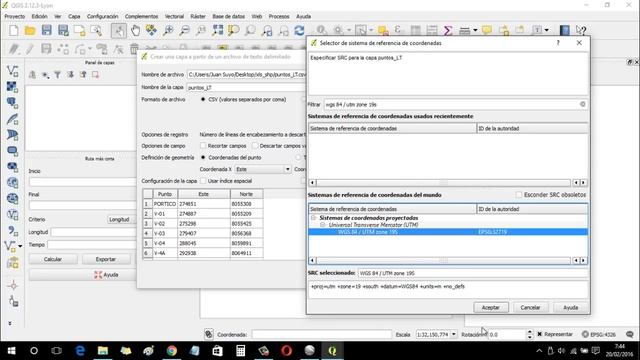Viewport: 640px width, 360px height.
Task: Collapse Universal Transverse Mercator (UTM) node
Action: (322, 225)
